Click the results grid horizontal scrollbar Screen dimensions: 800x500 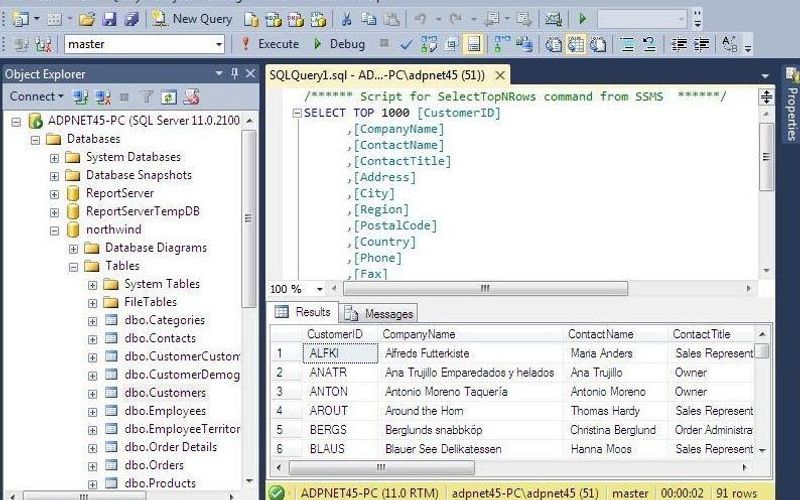[x=382, y=467]
